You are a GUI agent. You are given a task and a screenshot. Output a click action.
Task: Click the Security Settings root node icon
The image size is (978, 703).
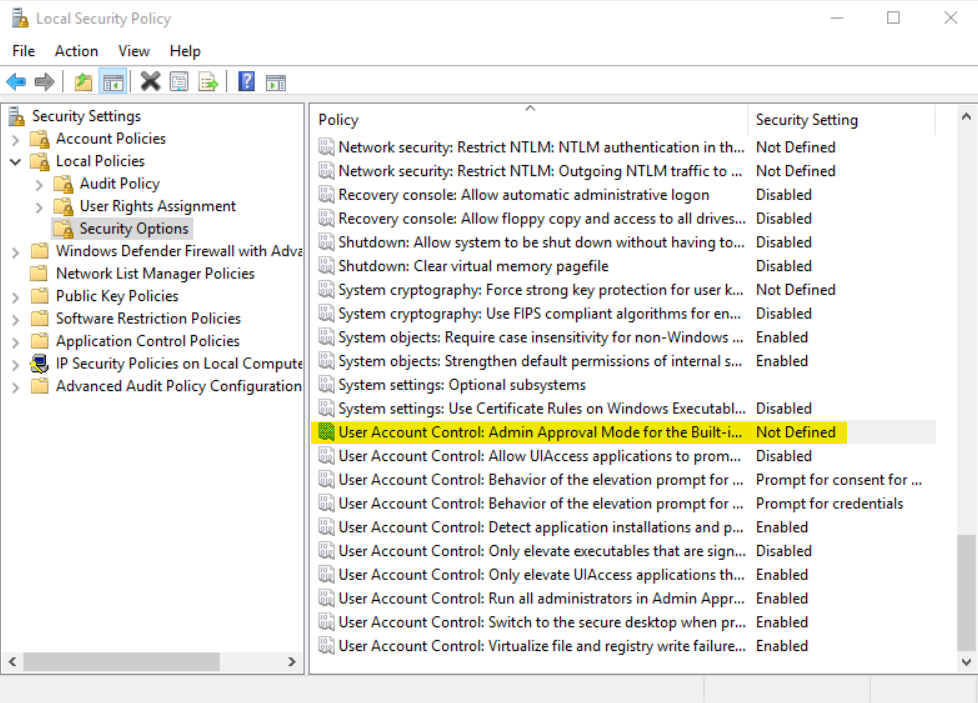pyautogui.click(x=17, y=116)
